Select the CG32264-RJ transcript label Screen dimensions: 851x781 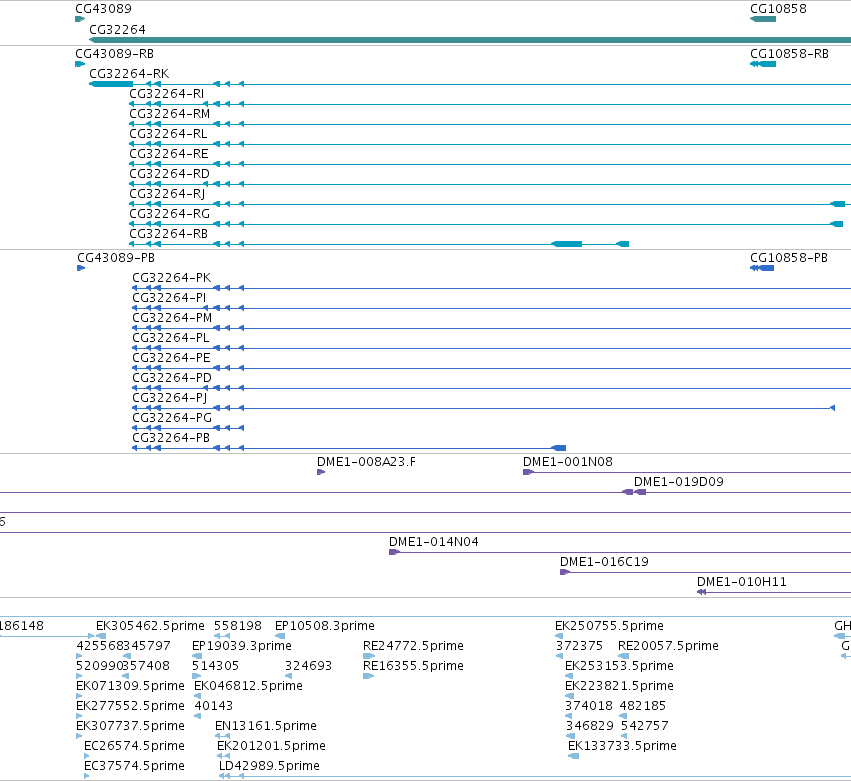167,194
